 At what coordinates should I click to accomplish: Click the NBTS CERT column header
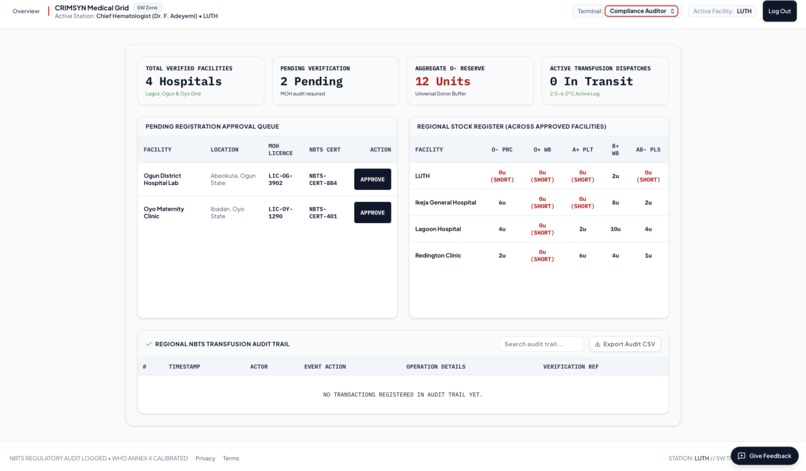point(324,150)
